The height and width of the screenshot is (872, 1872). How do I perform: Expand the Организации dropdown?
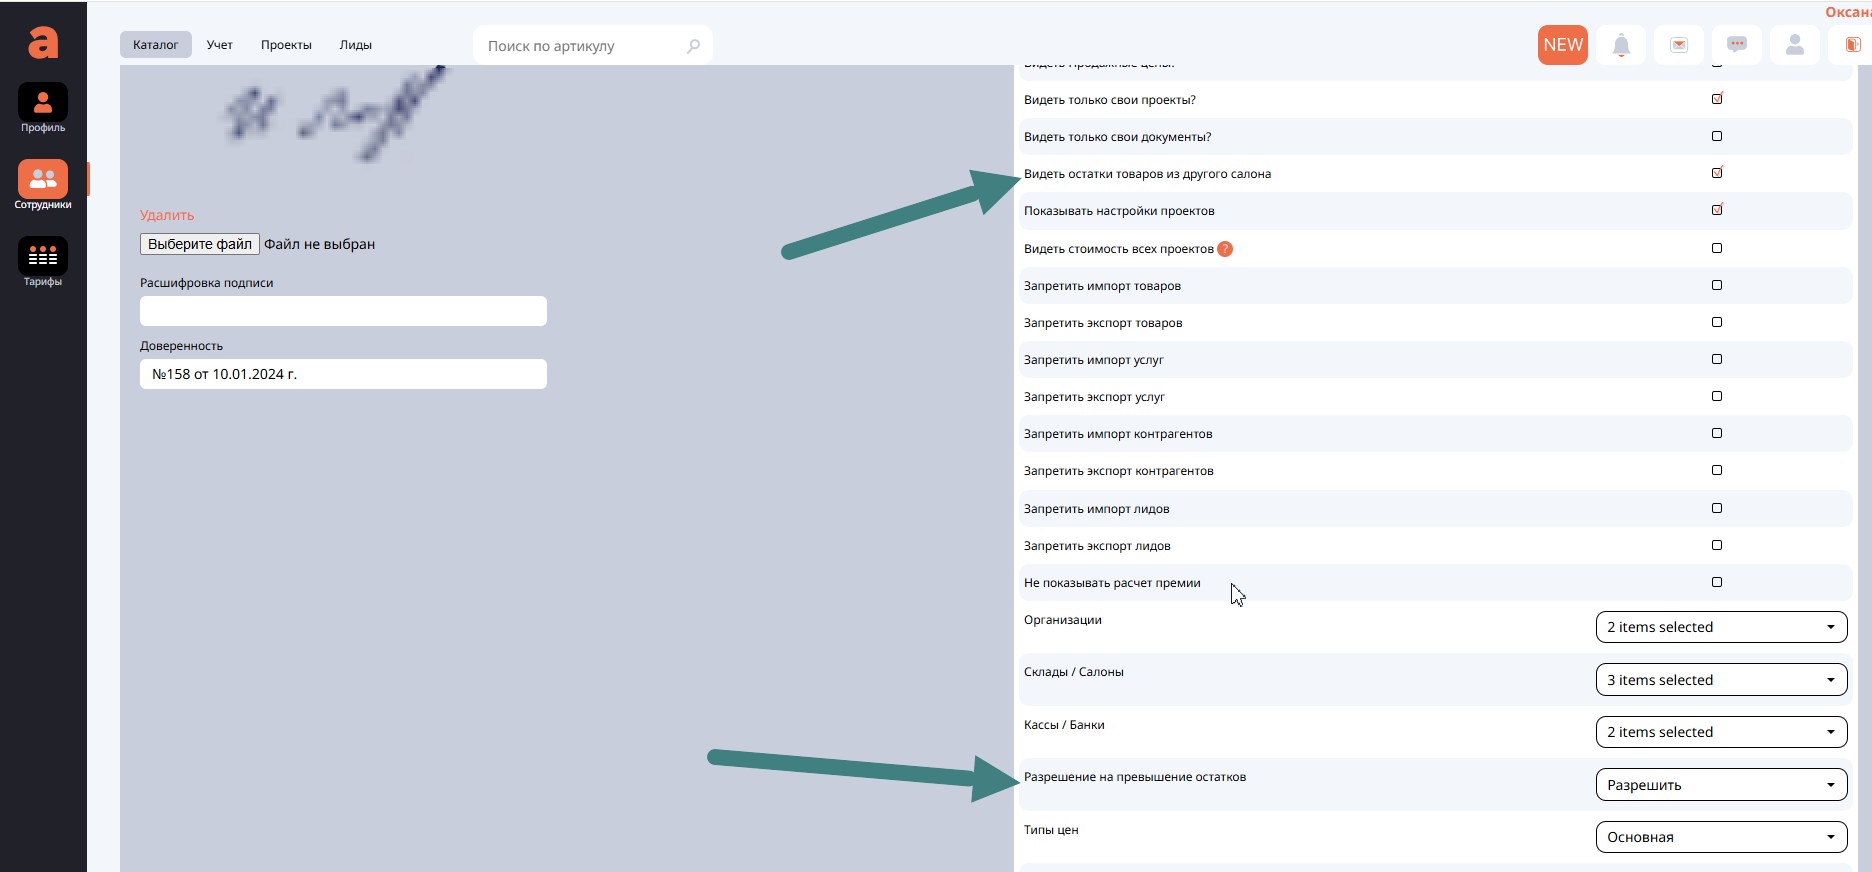(1720, 627)
